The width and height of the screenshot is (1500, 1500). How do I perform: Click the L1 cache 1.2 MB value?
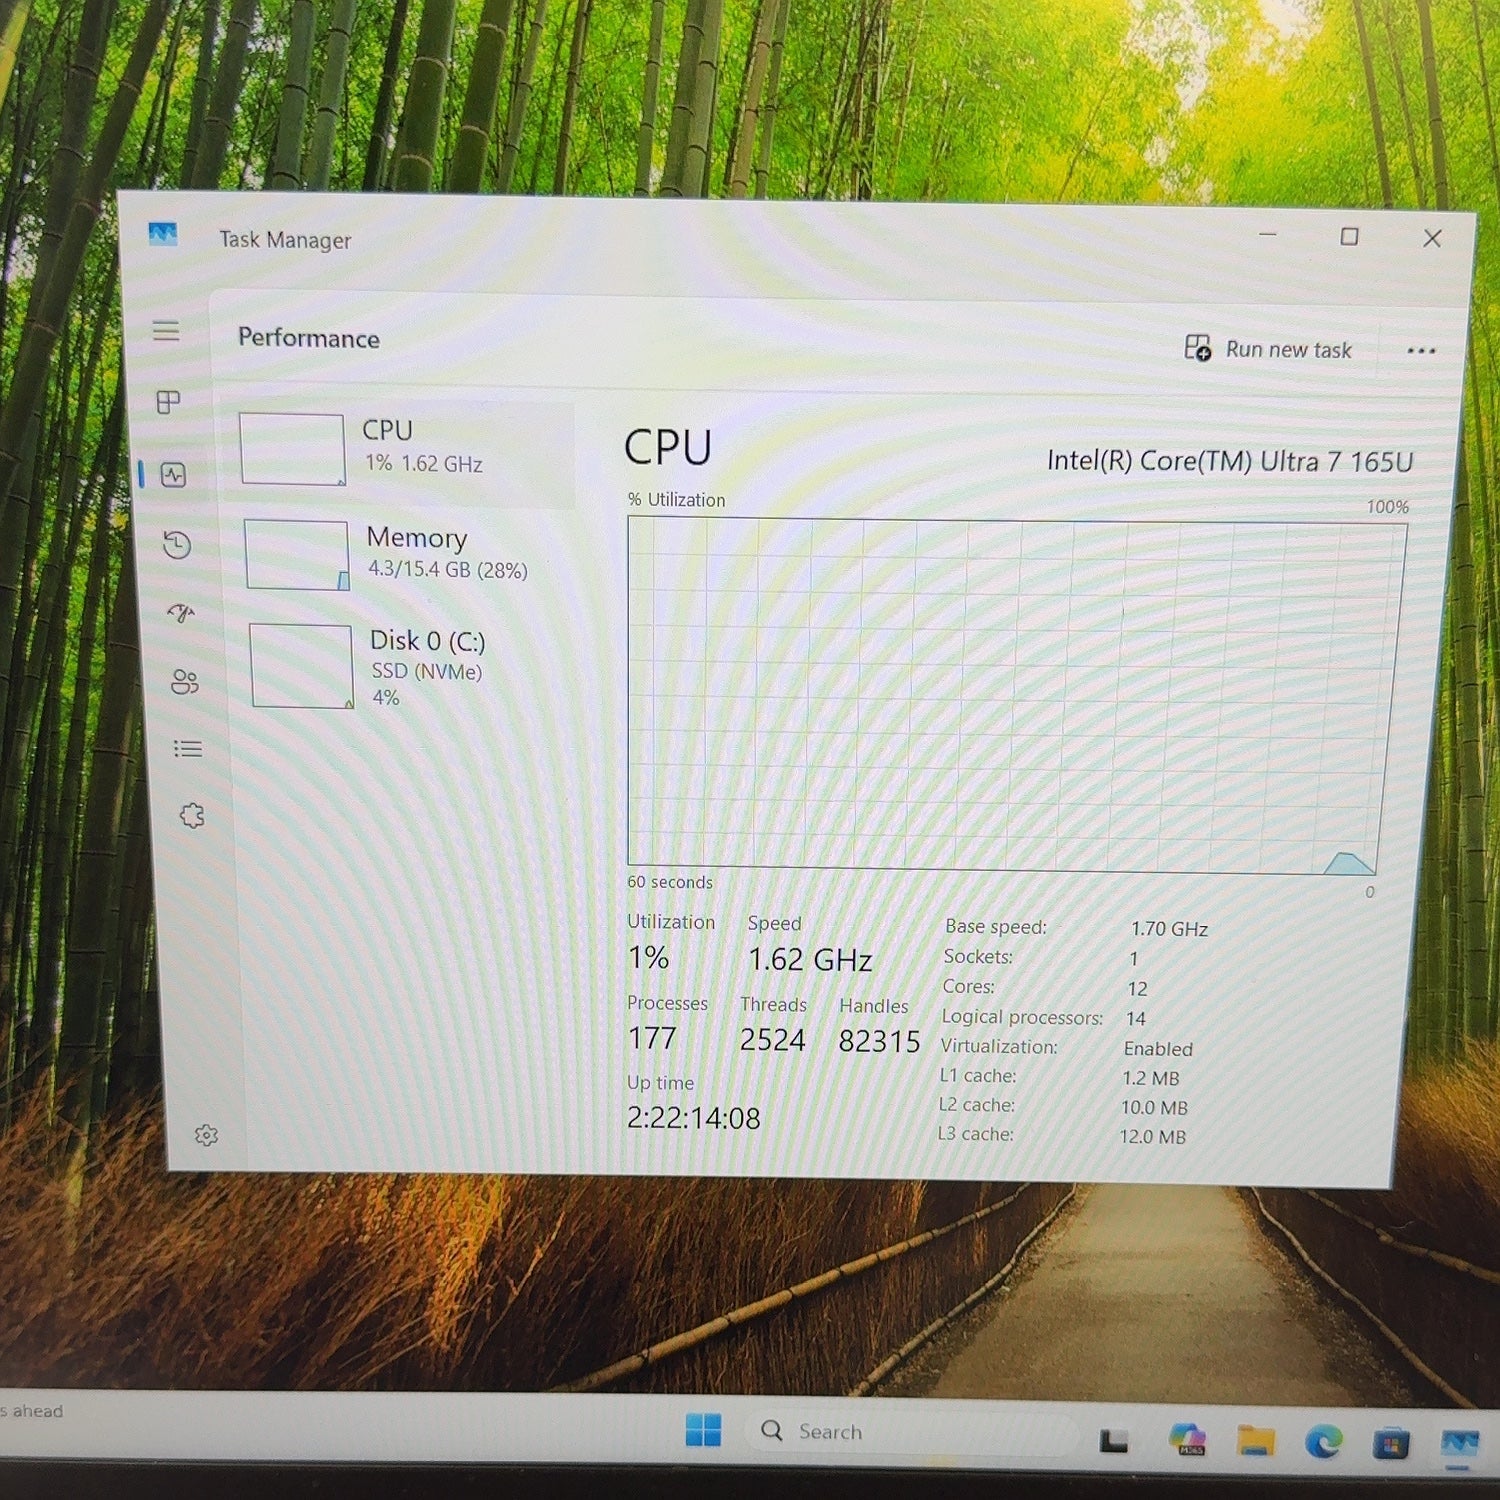coord(1151,1079)
